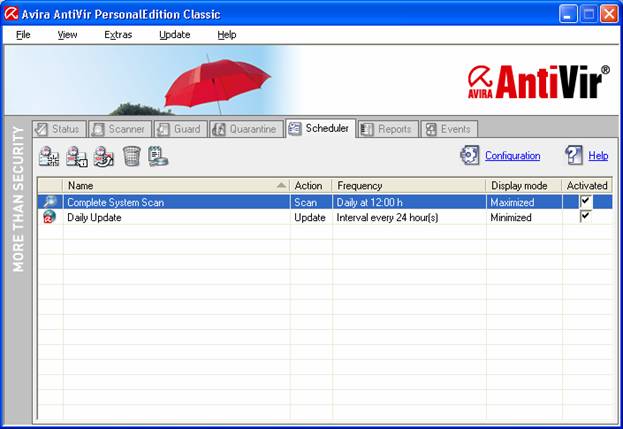This screenshot has width=623, height=429.
Task: Open the Configuration link
Action: pyautogui.click(x=512, y=156)
